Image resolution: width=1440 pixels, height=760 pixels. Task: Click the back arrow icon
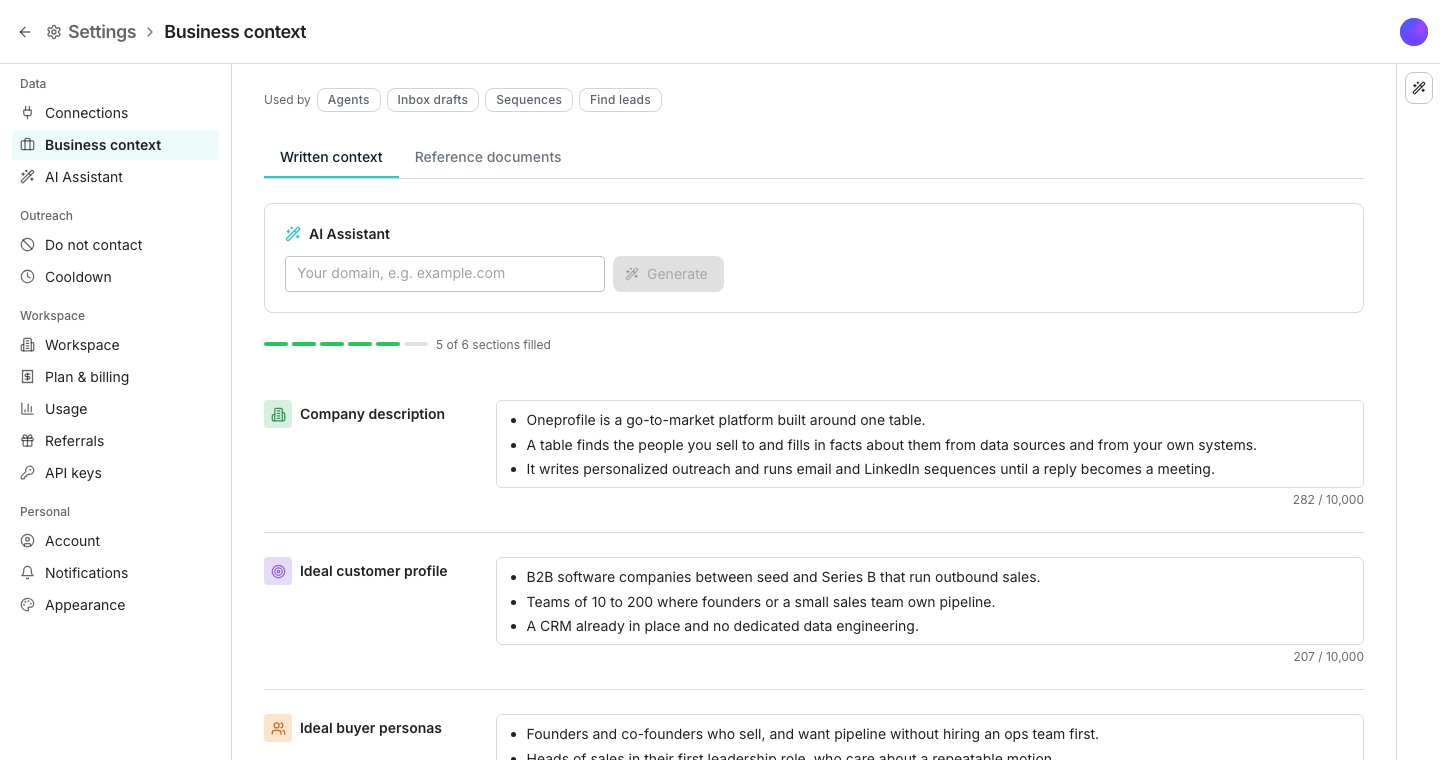25,32
